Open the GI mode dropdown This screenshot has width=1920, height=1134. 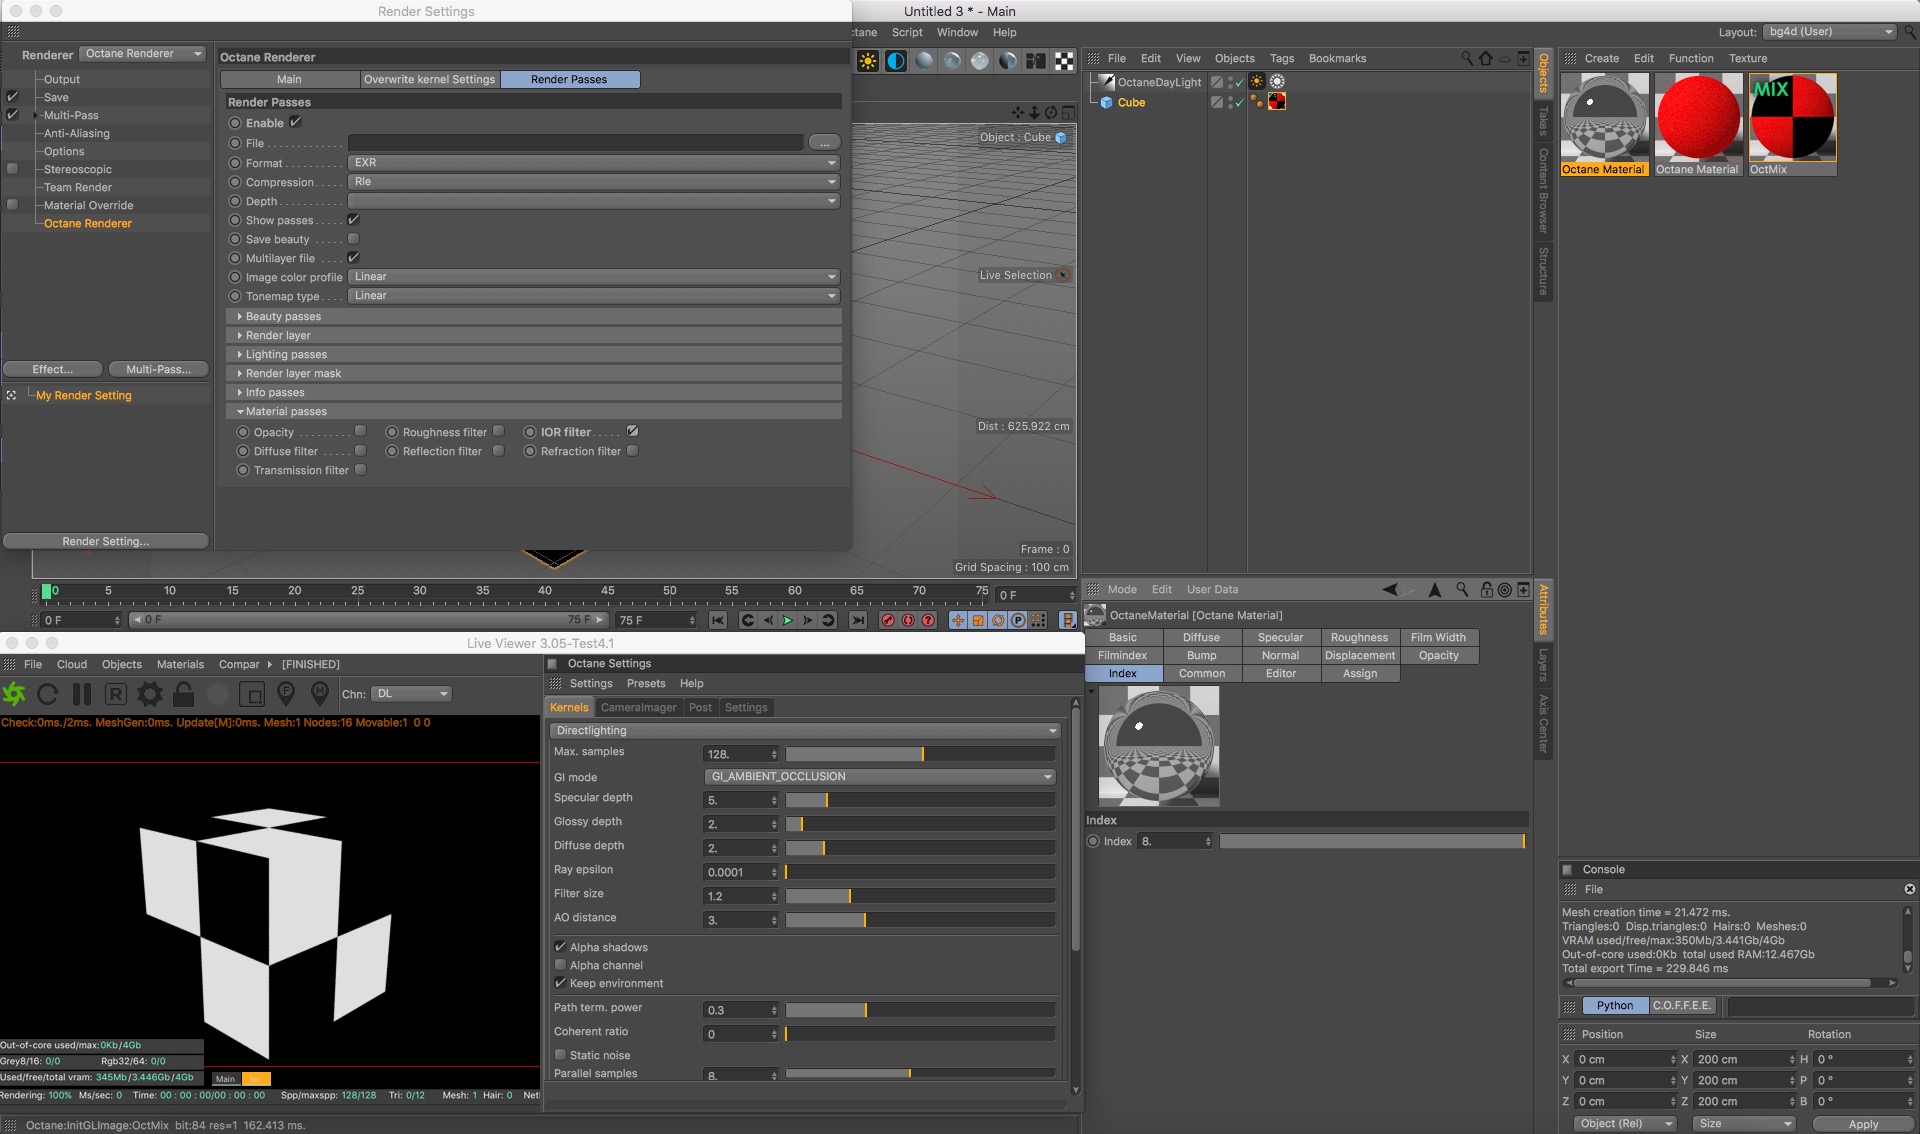(x=880, y=777)
